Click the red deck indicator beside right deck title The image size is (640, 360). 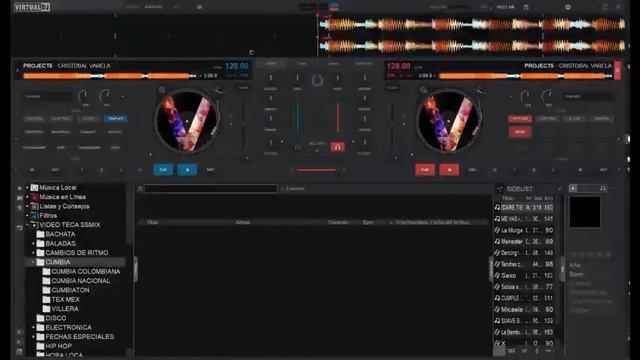(x=617, y=71)
